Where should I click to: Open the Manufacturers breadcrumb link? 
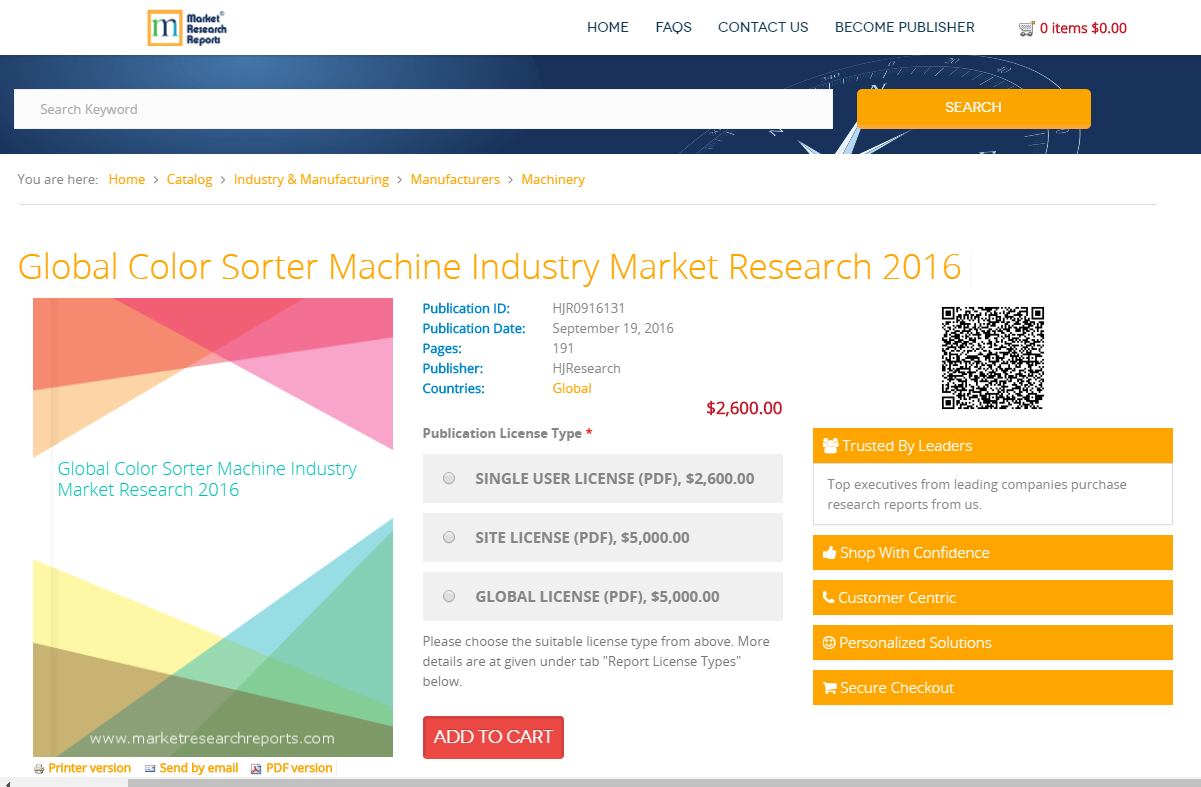click(x=455, y=179)
